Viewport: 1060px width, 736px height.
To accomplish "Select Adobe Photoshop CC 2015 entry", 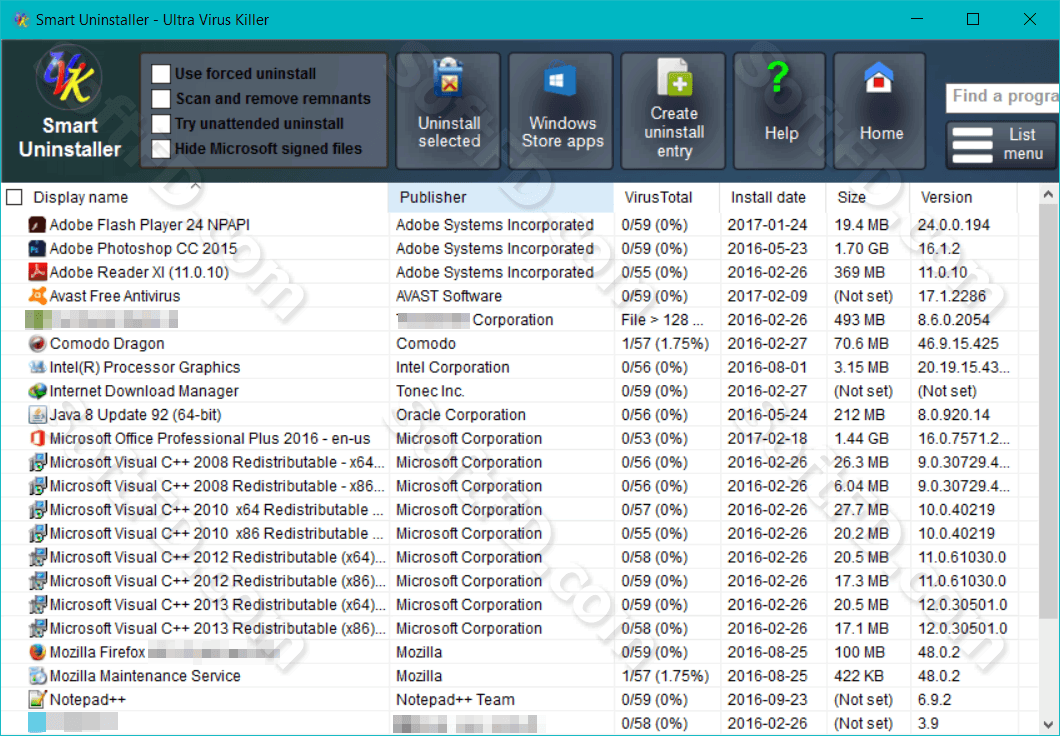I will click(x=143, y=248).
